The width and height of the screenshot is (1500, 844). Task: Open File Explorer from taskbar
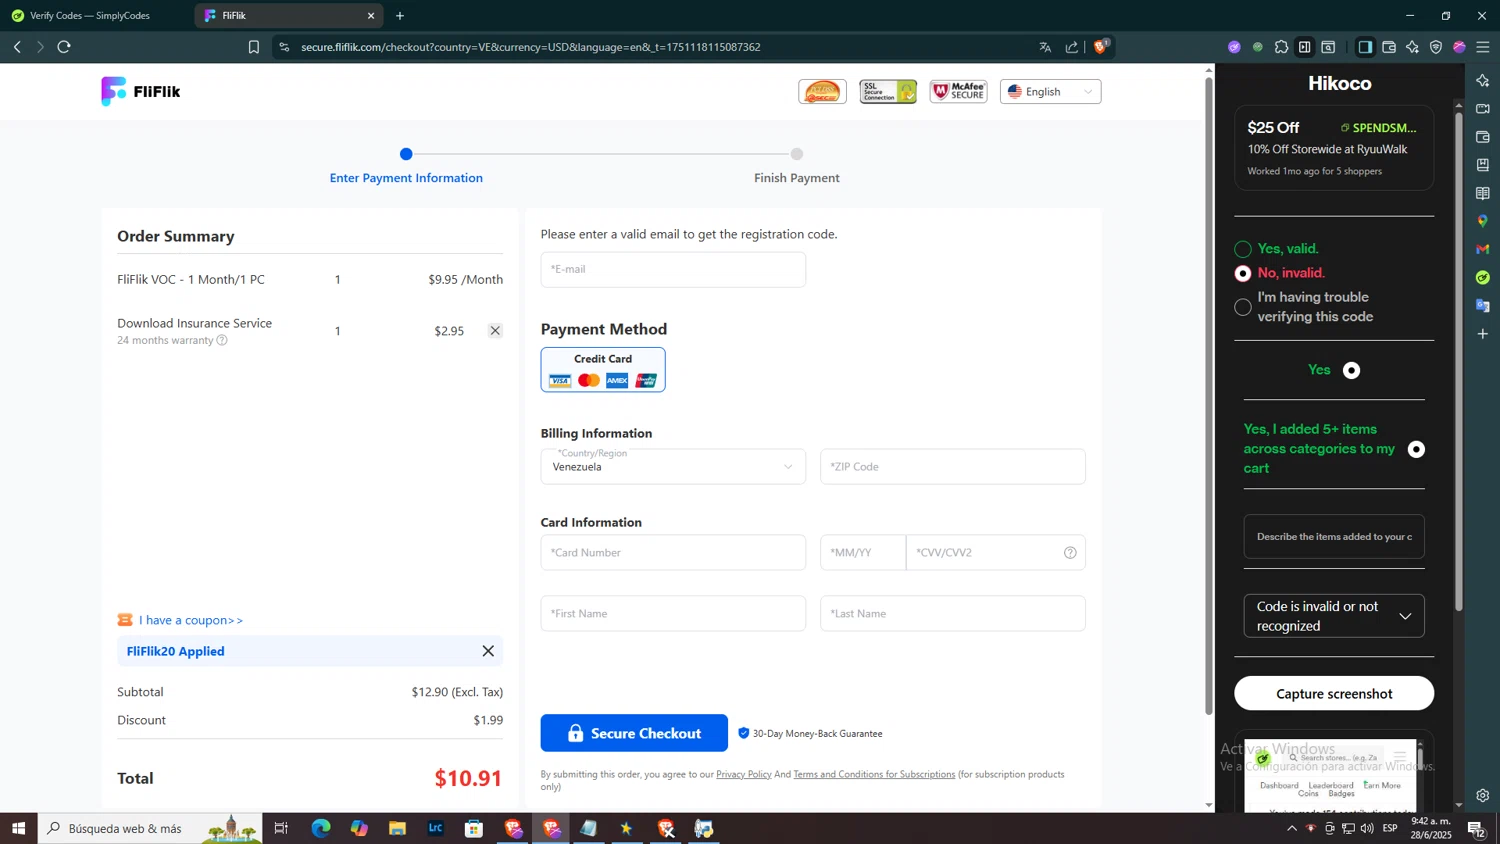coord(397,828)
